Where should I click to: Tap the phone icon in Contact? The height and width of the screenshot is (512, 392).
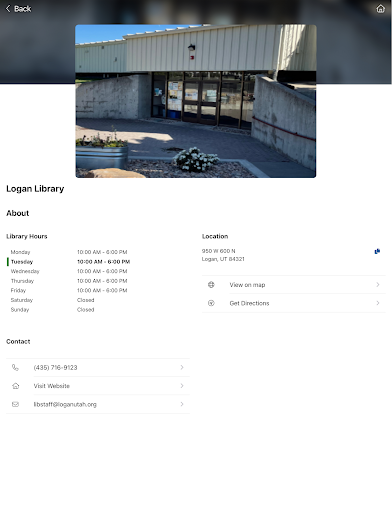(15, 367)
